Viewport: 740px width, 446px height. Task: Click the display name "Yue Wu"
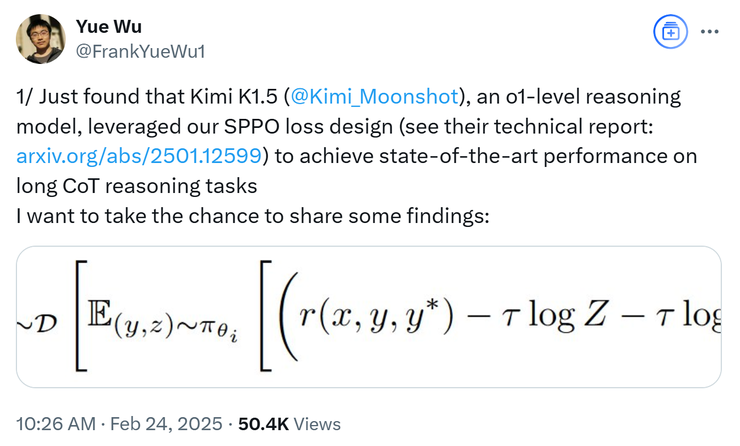(x=104, y=25)
